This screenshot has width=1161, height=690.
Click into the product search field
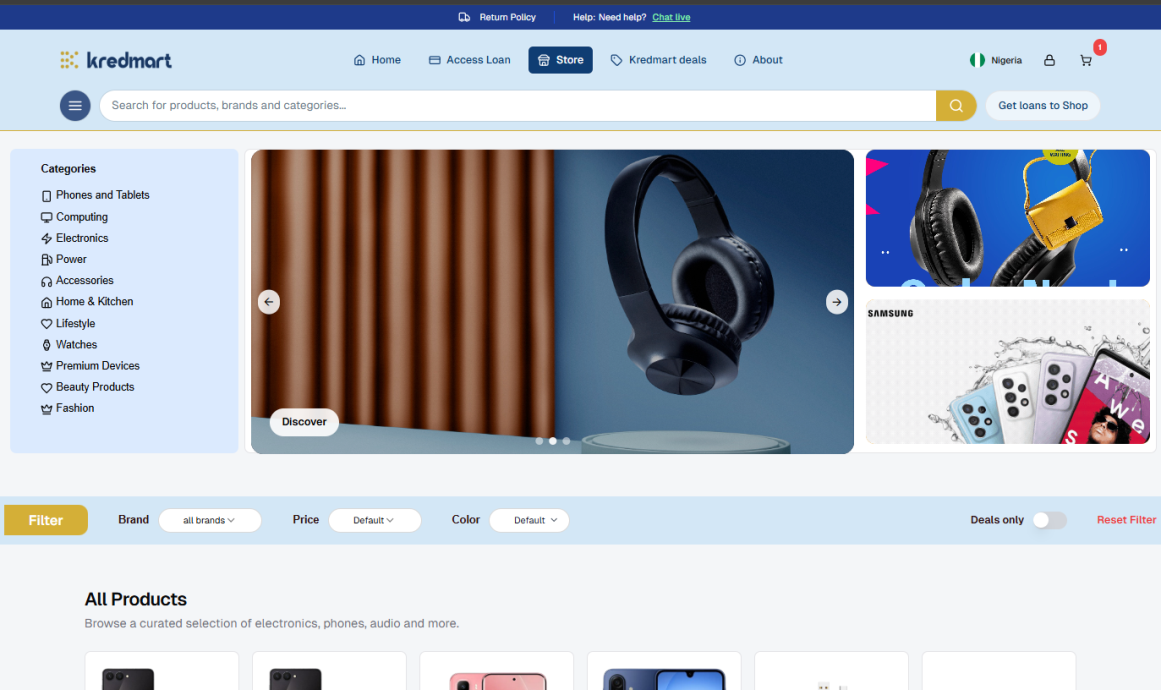pyautogui.click(x=517, y=106)
